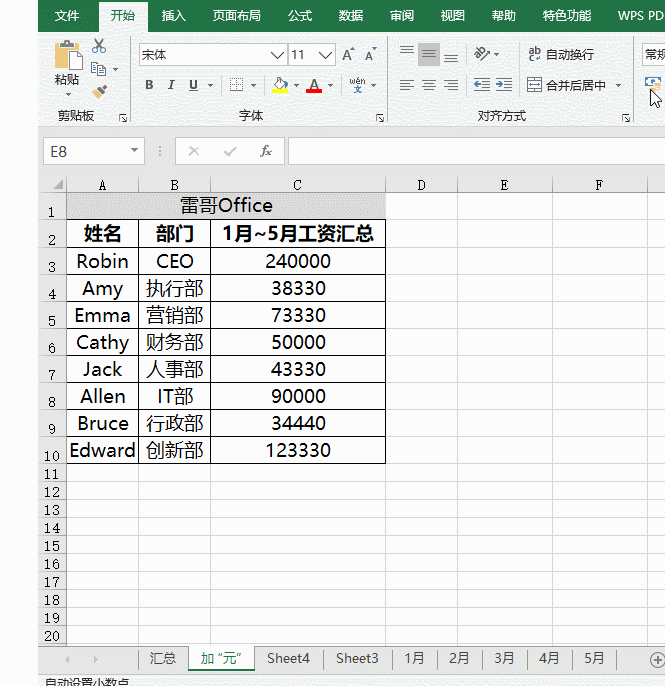The height and width of the screenshot is (686, 665).
Task: Click the Cut scissors icon
Action: (x=99, y=46)
